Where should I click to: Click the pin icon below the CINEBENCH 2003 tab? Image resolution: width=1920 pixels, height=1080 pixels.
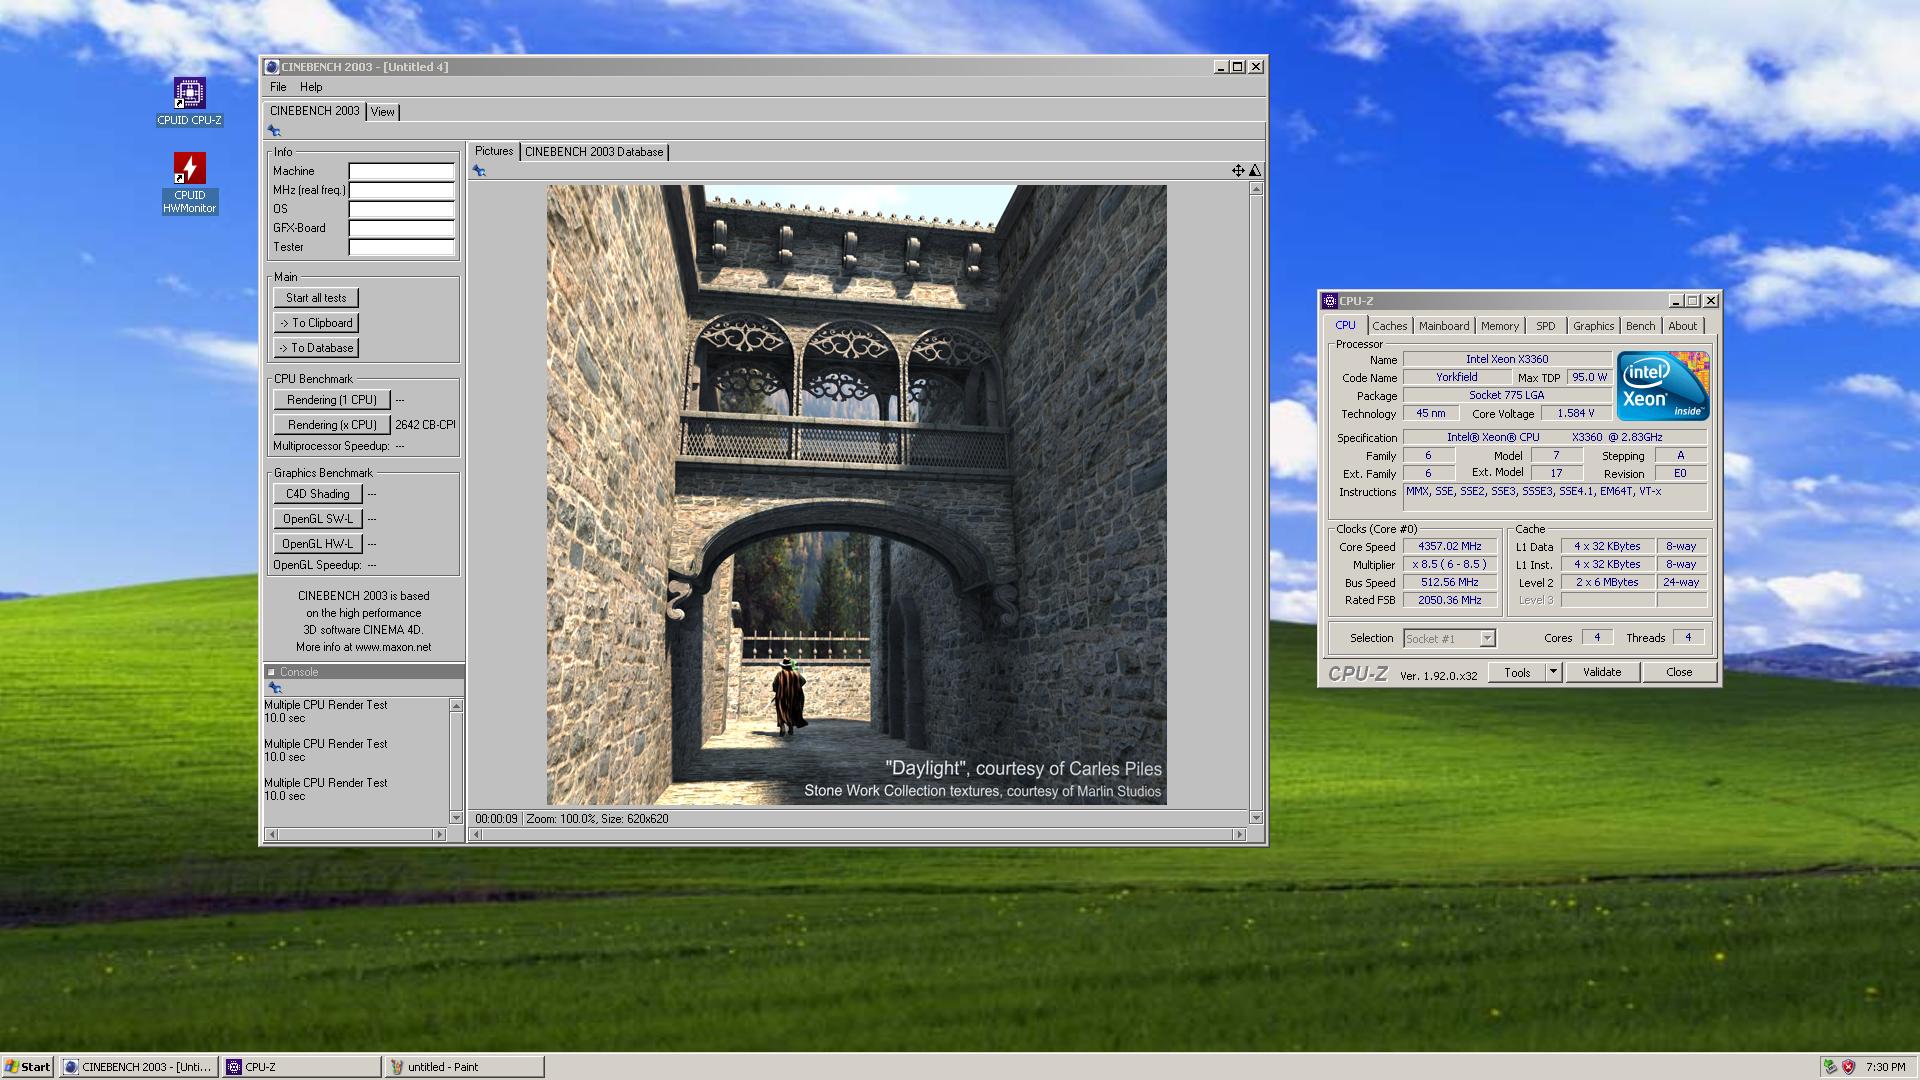(x=274, y=131)
